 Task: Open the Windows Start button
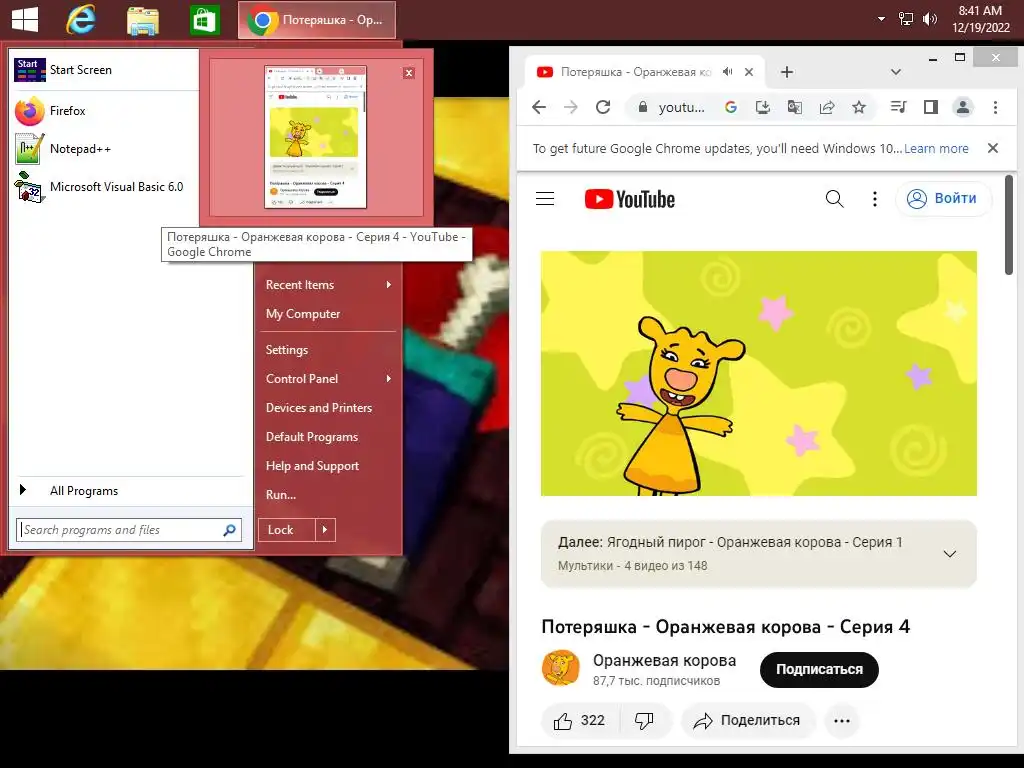click(x=25, y=20)
